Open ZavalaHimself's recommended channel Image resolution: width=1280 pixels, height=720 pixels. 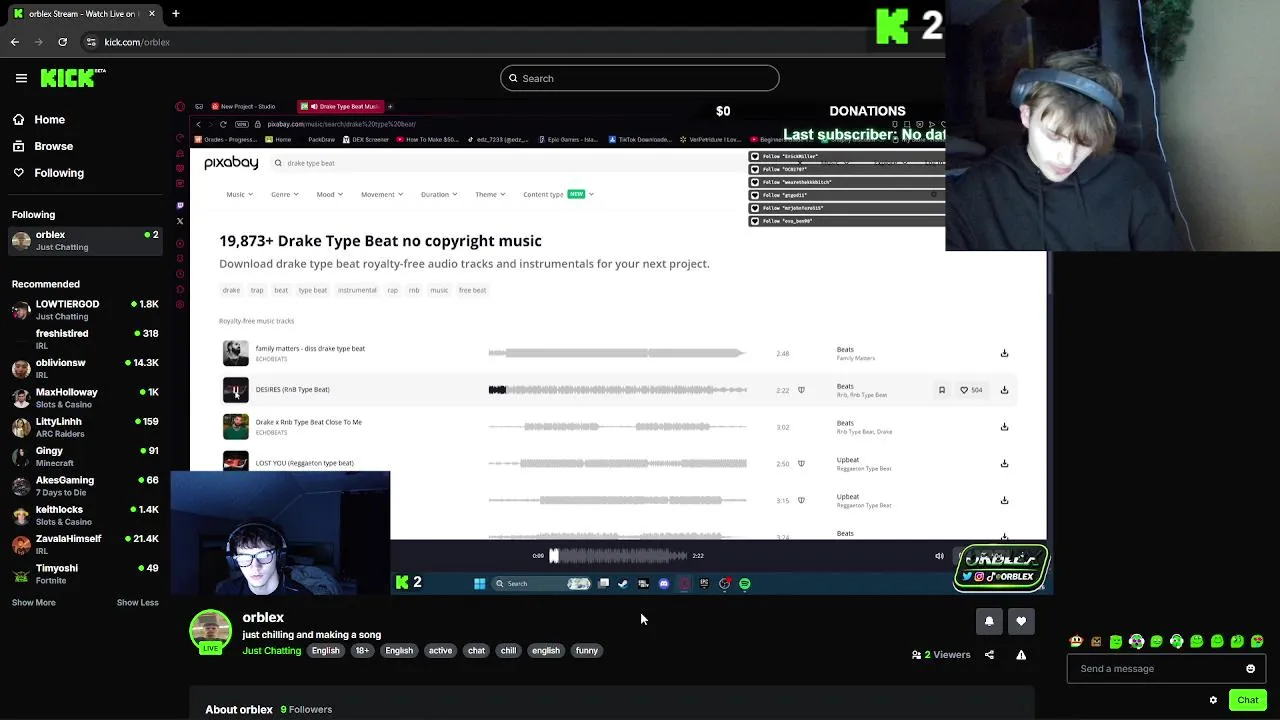85,545
